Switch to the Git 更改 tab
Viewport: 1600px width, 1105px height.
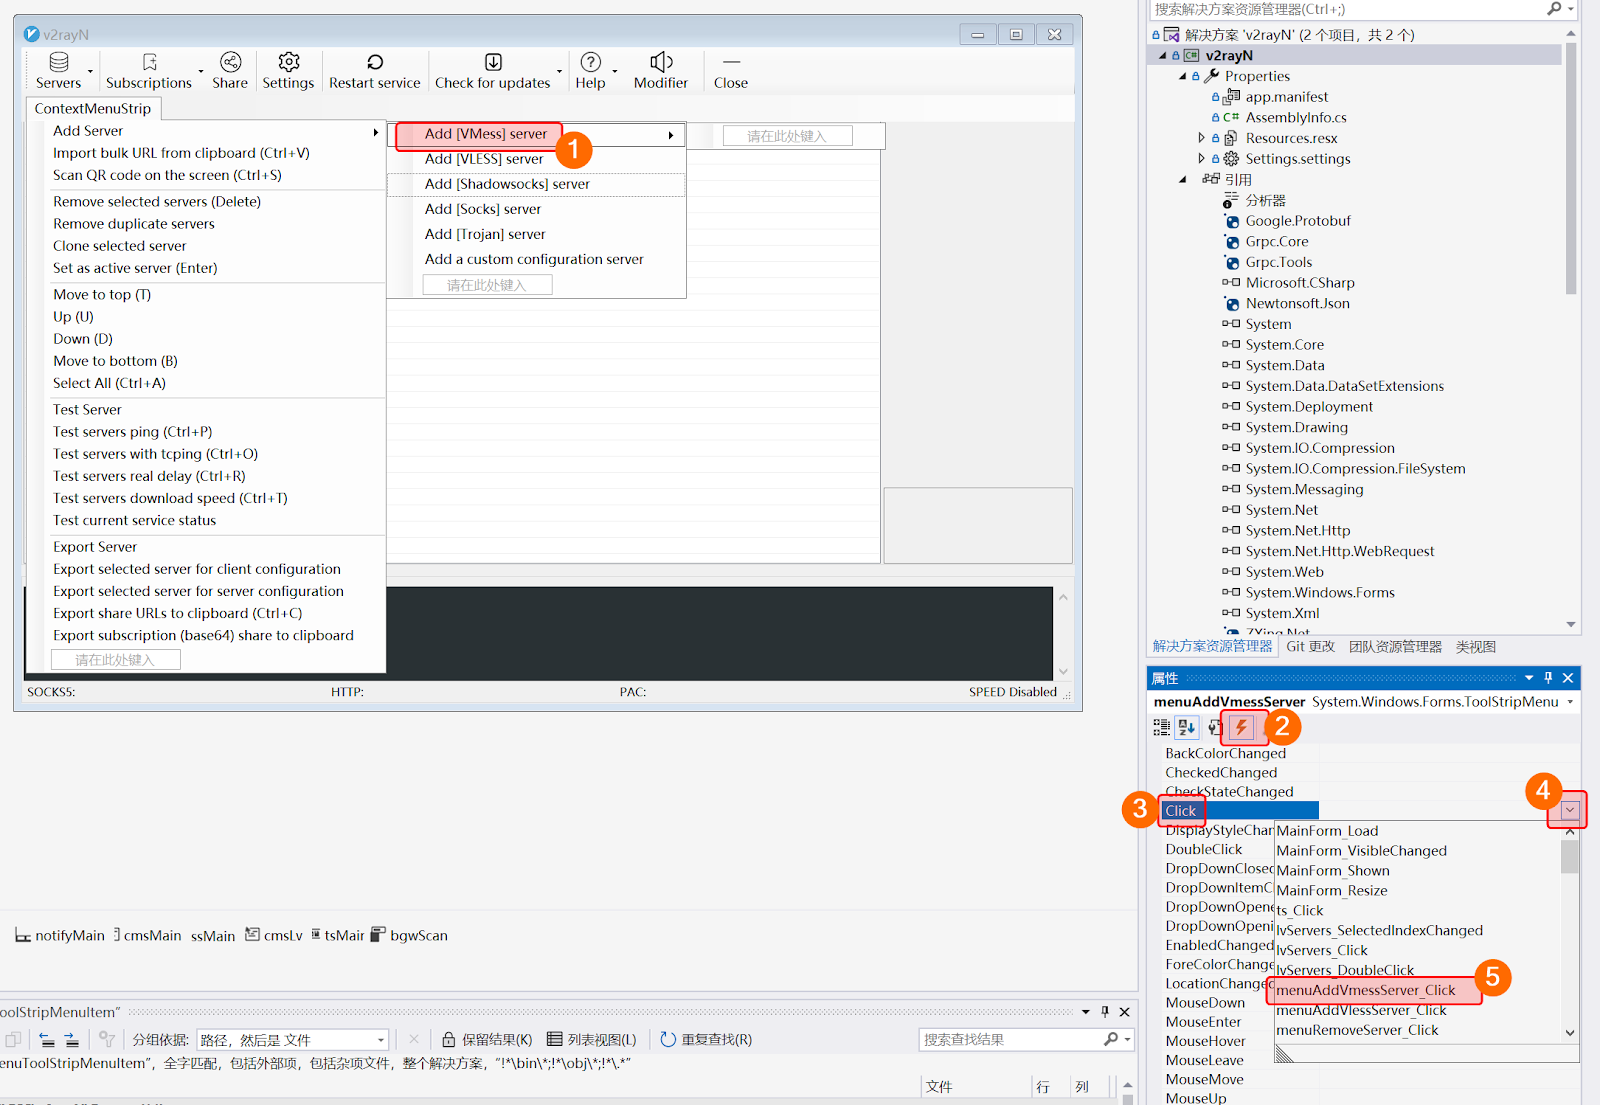pyautogui.click(x=1310, y=647)
